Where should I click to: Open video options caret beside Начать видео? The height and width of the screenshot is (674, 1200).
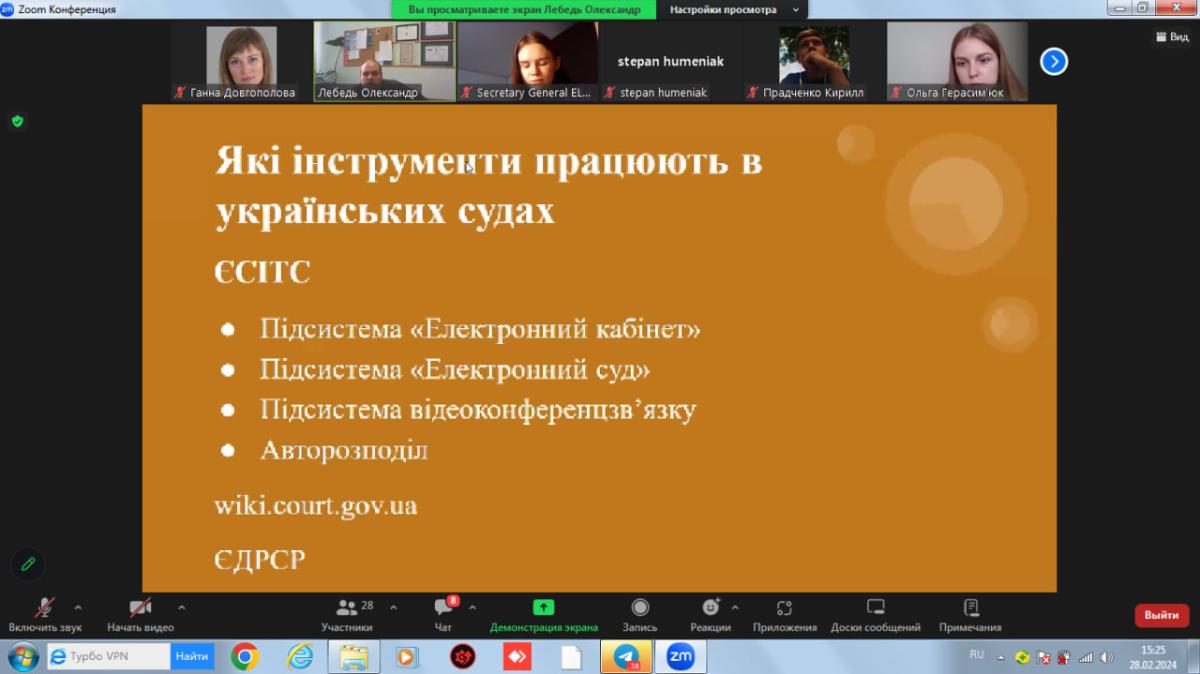181,607
